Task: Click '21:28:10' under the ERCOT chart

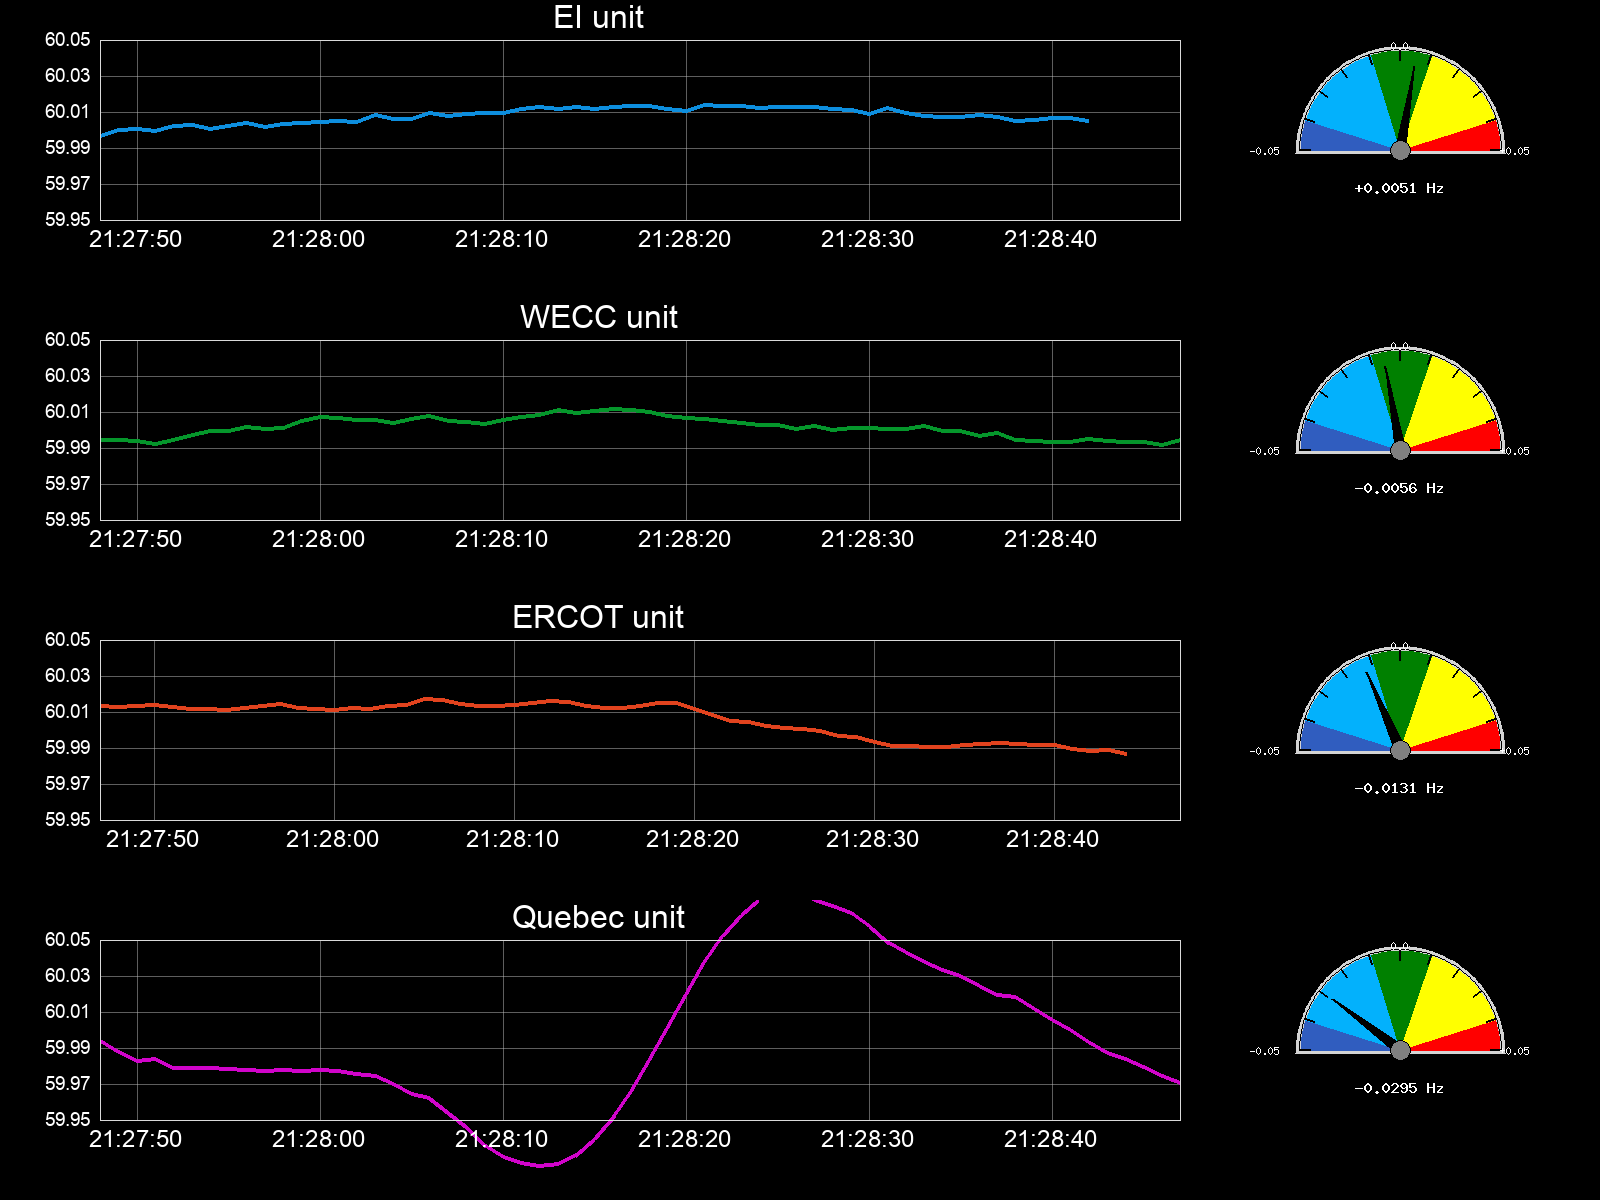Action: 513,839
